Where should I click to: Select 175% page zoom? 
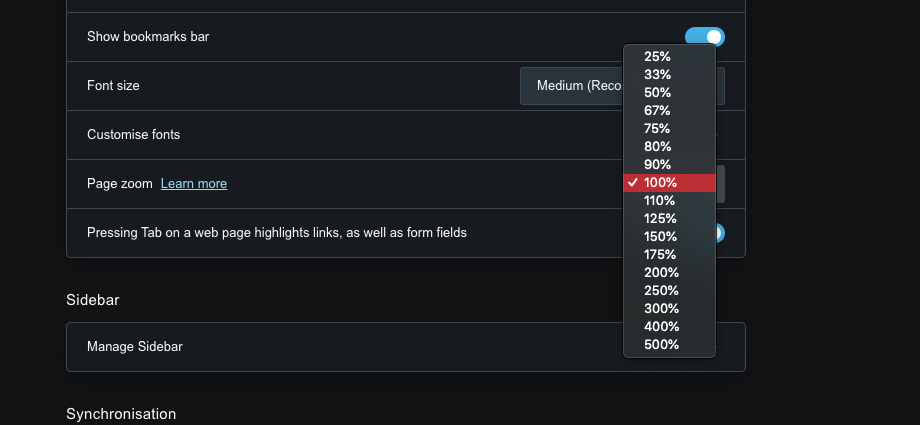[x=661, y=255]
